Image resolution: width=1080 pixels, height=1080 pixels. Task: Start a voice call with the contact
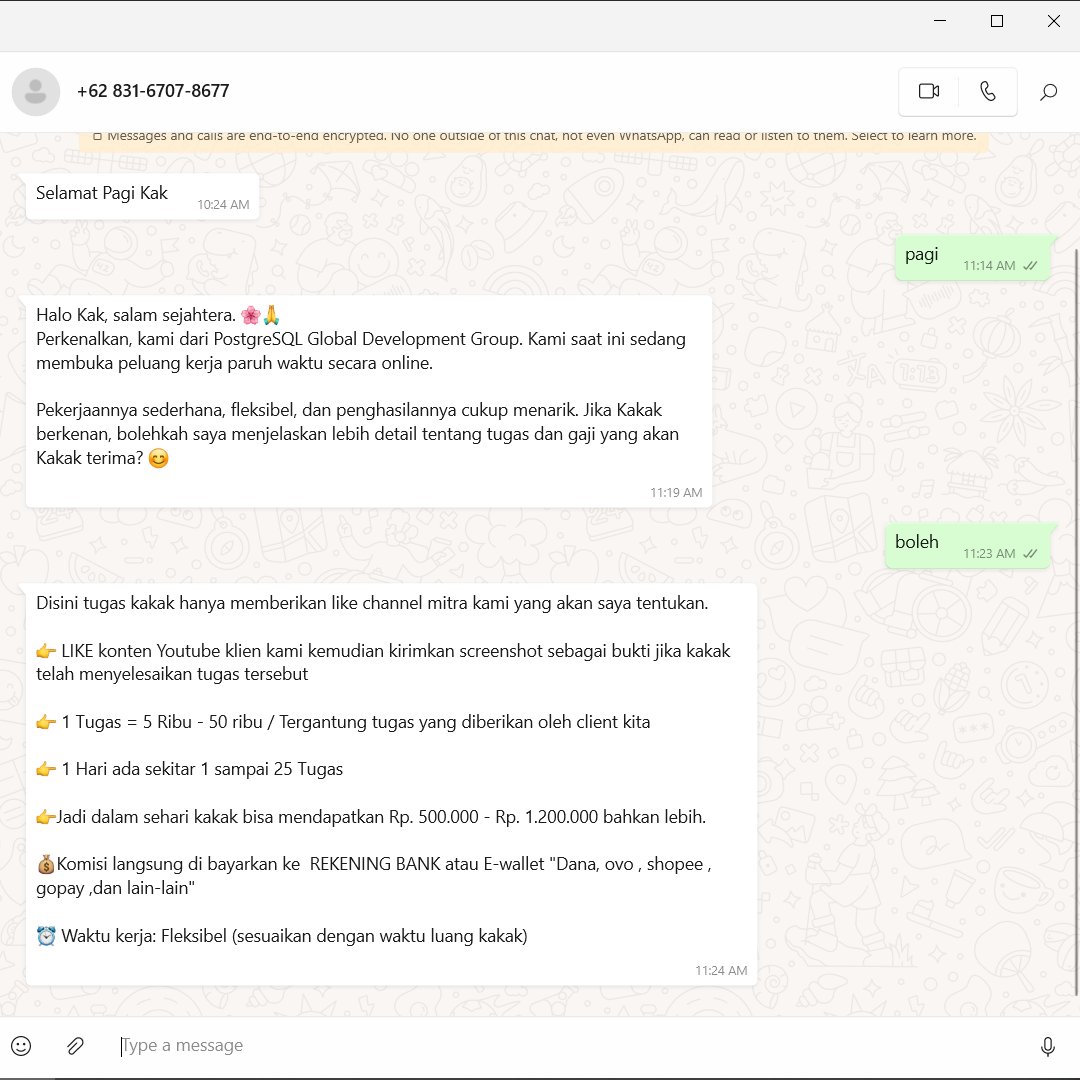coord(988,92)
